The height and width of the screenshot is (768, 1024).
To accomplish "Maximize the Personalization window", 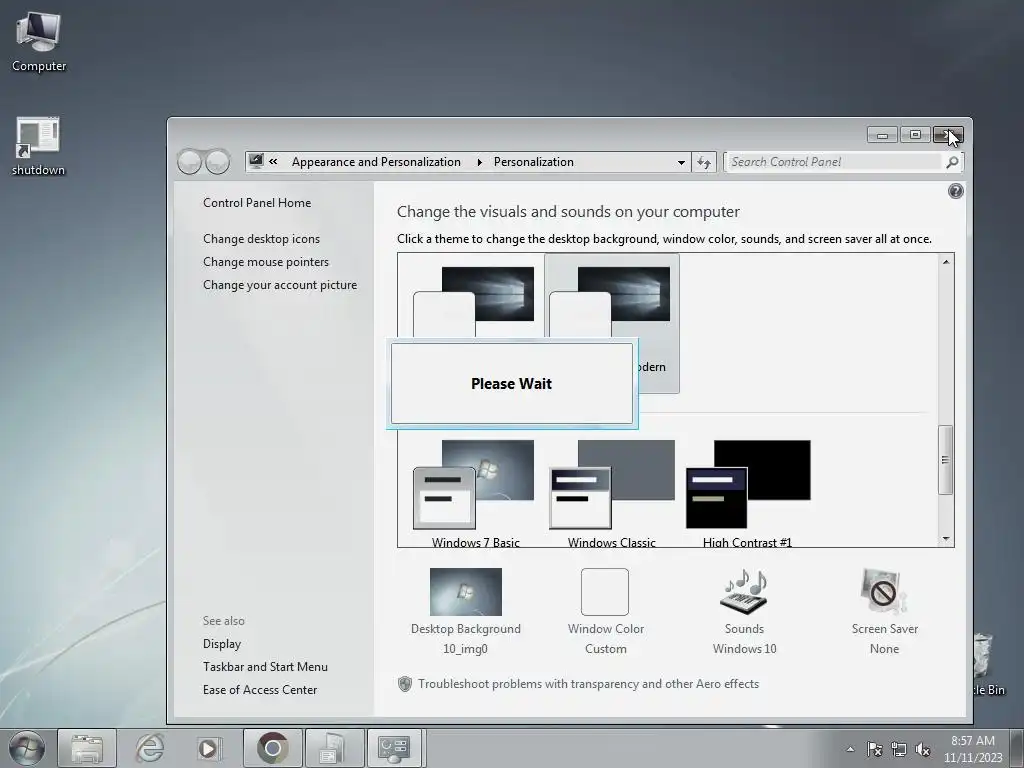I will [915, 135].
